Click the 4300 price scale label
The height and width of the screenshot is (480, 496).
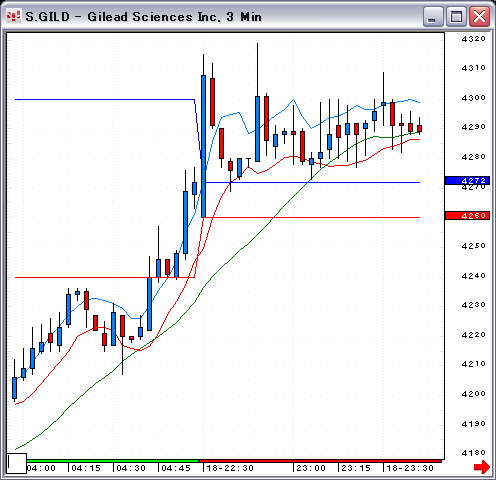point(473,98)
